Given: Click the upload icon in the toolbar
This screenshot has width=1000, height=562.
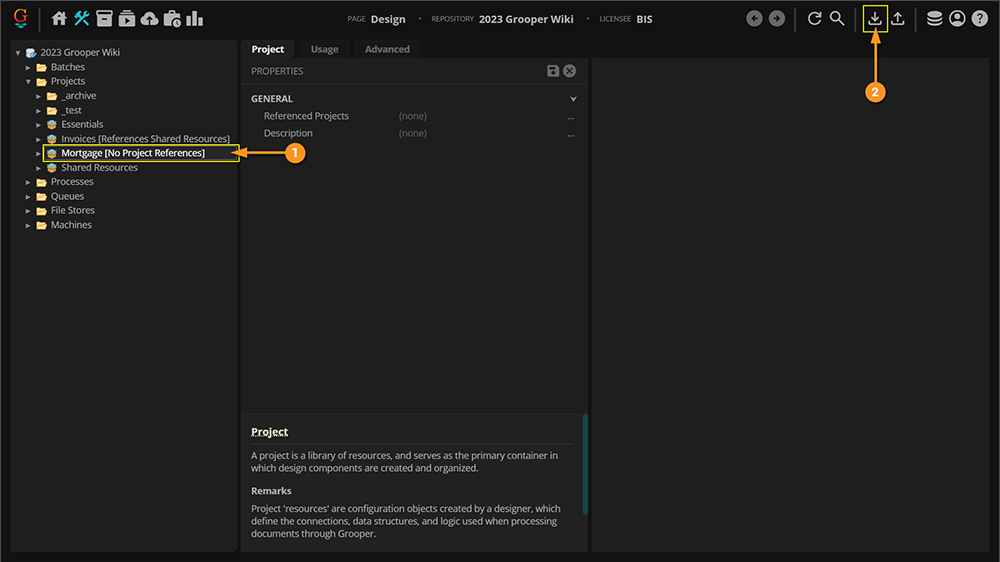Looking at the screenshot, I should pos(898,18).
